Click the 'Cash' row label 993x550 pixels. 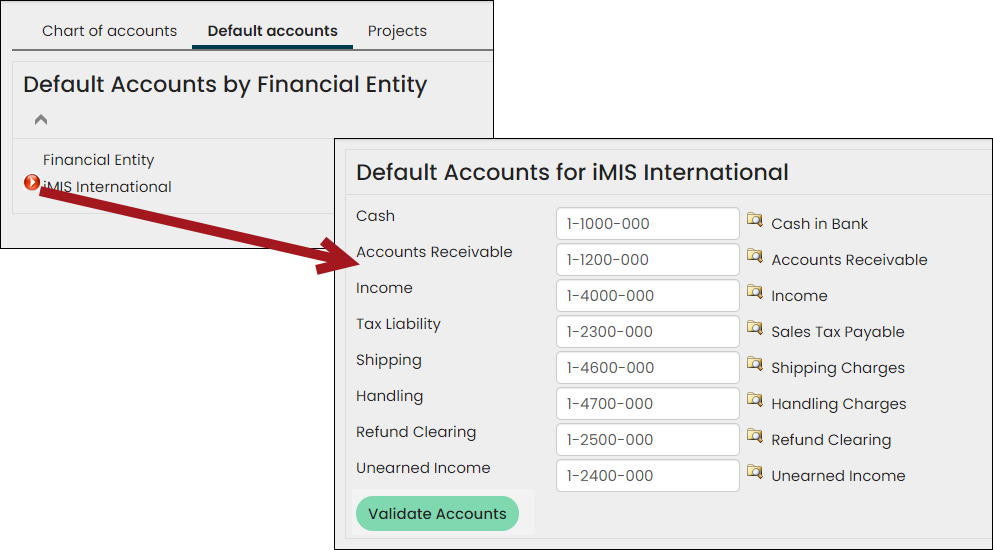tap(376, 216)
